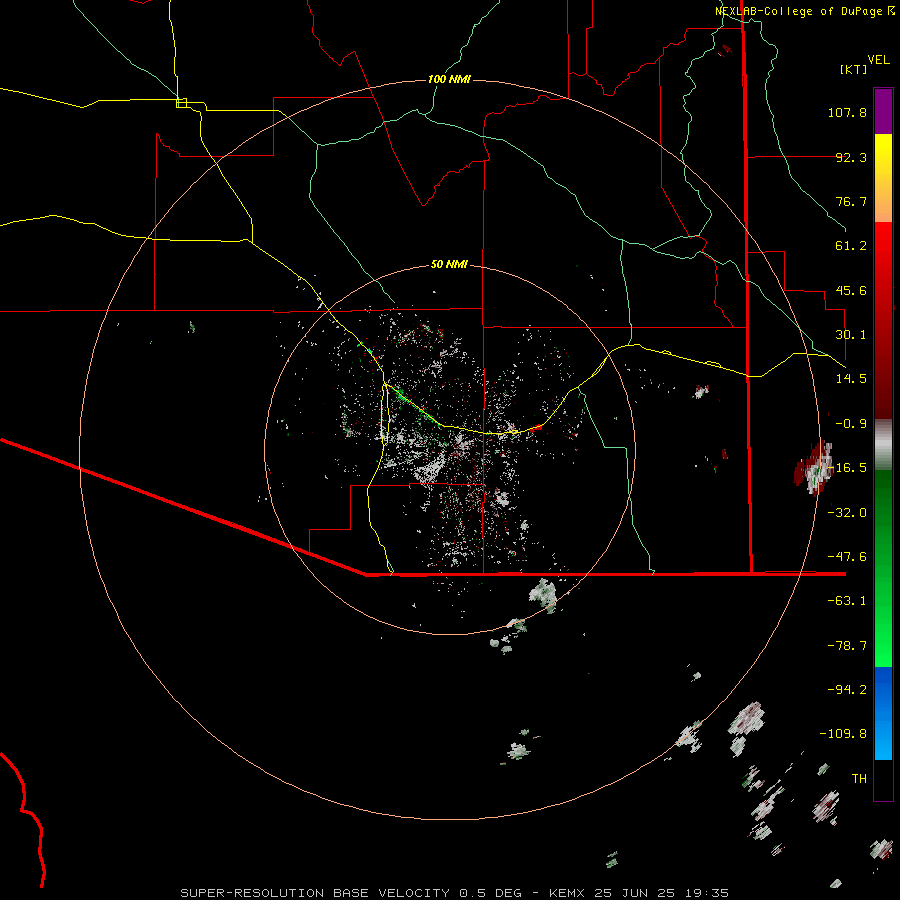
Task: Select the 92.3 scale value
Action: tap(851, 157)
